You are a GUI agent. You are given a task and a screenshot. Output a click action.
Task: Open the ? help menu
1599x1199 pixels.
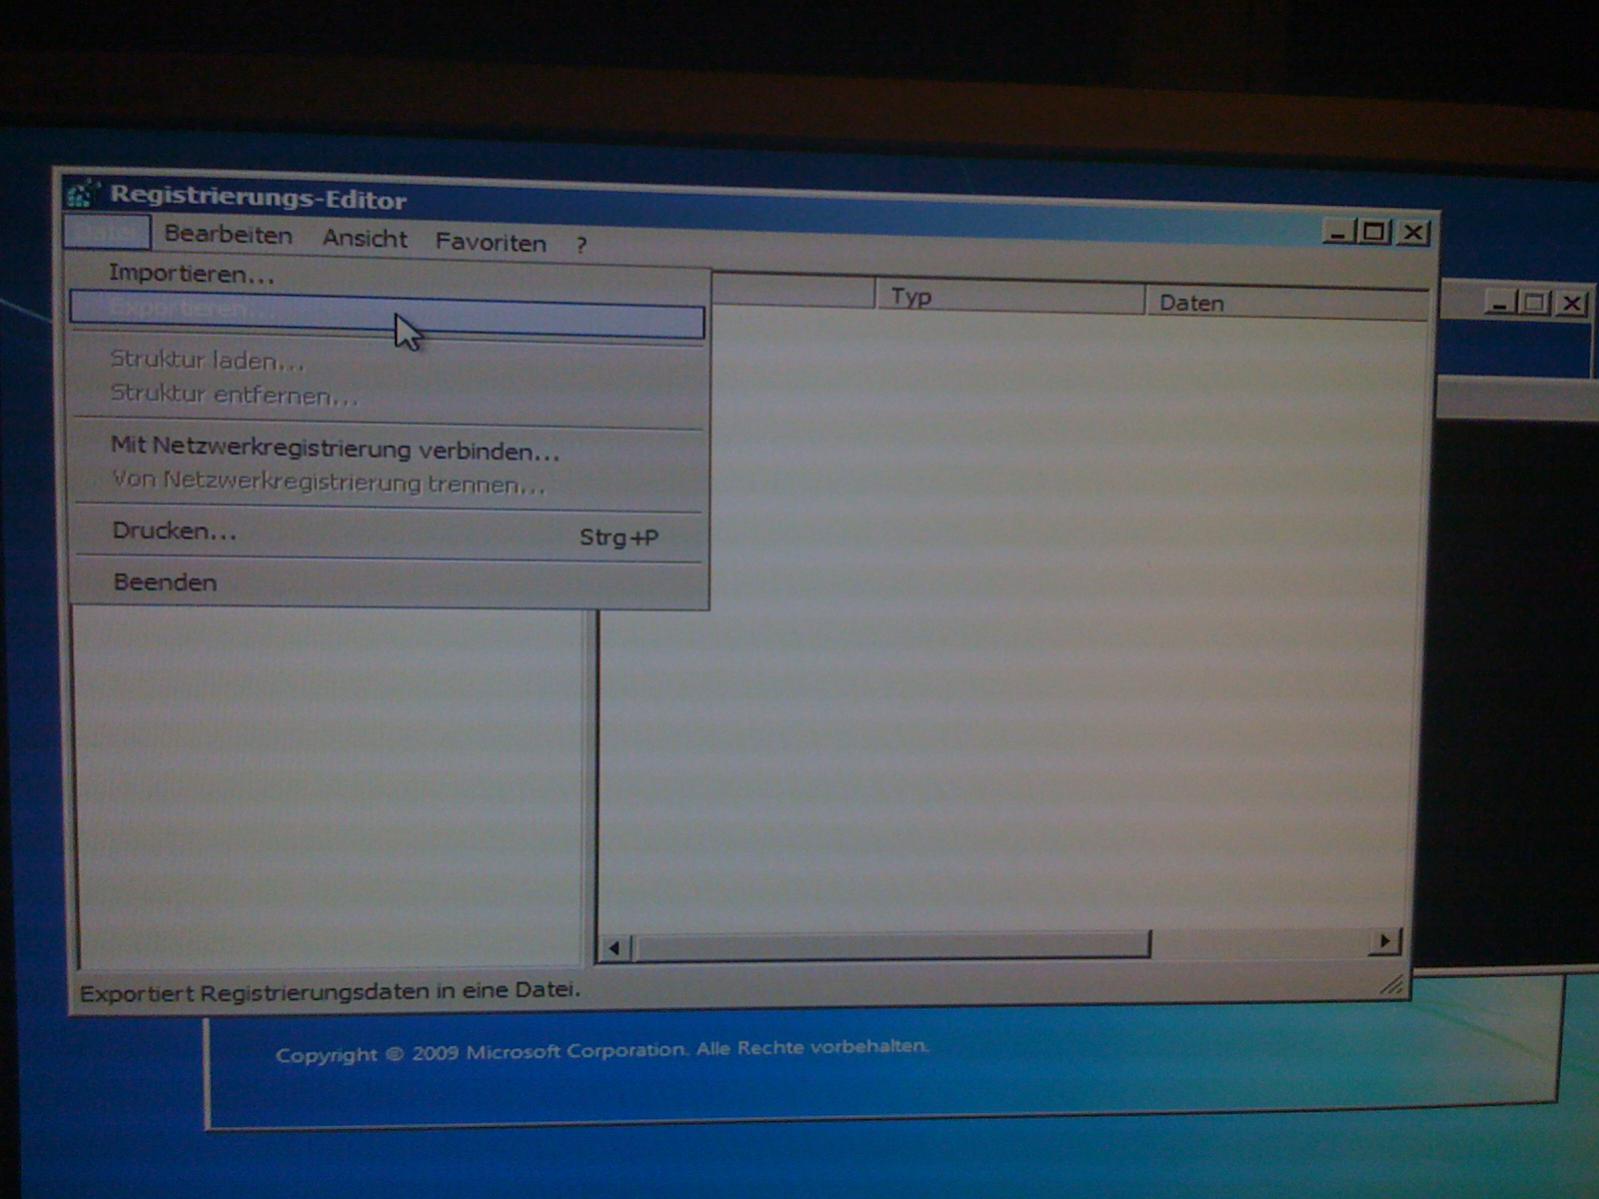point(581,245)
